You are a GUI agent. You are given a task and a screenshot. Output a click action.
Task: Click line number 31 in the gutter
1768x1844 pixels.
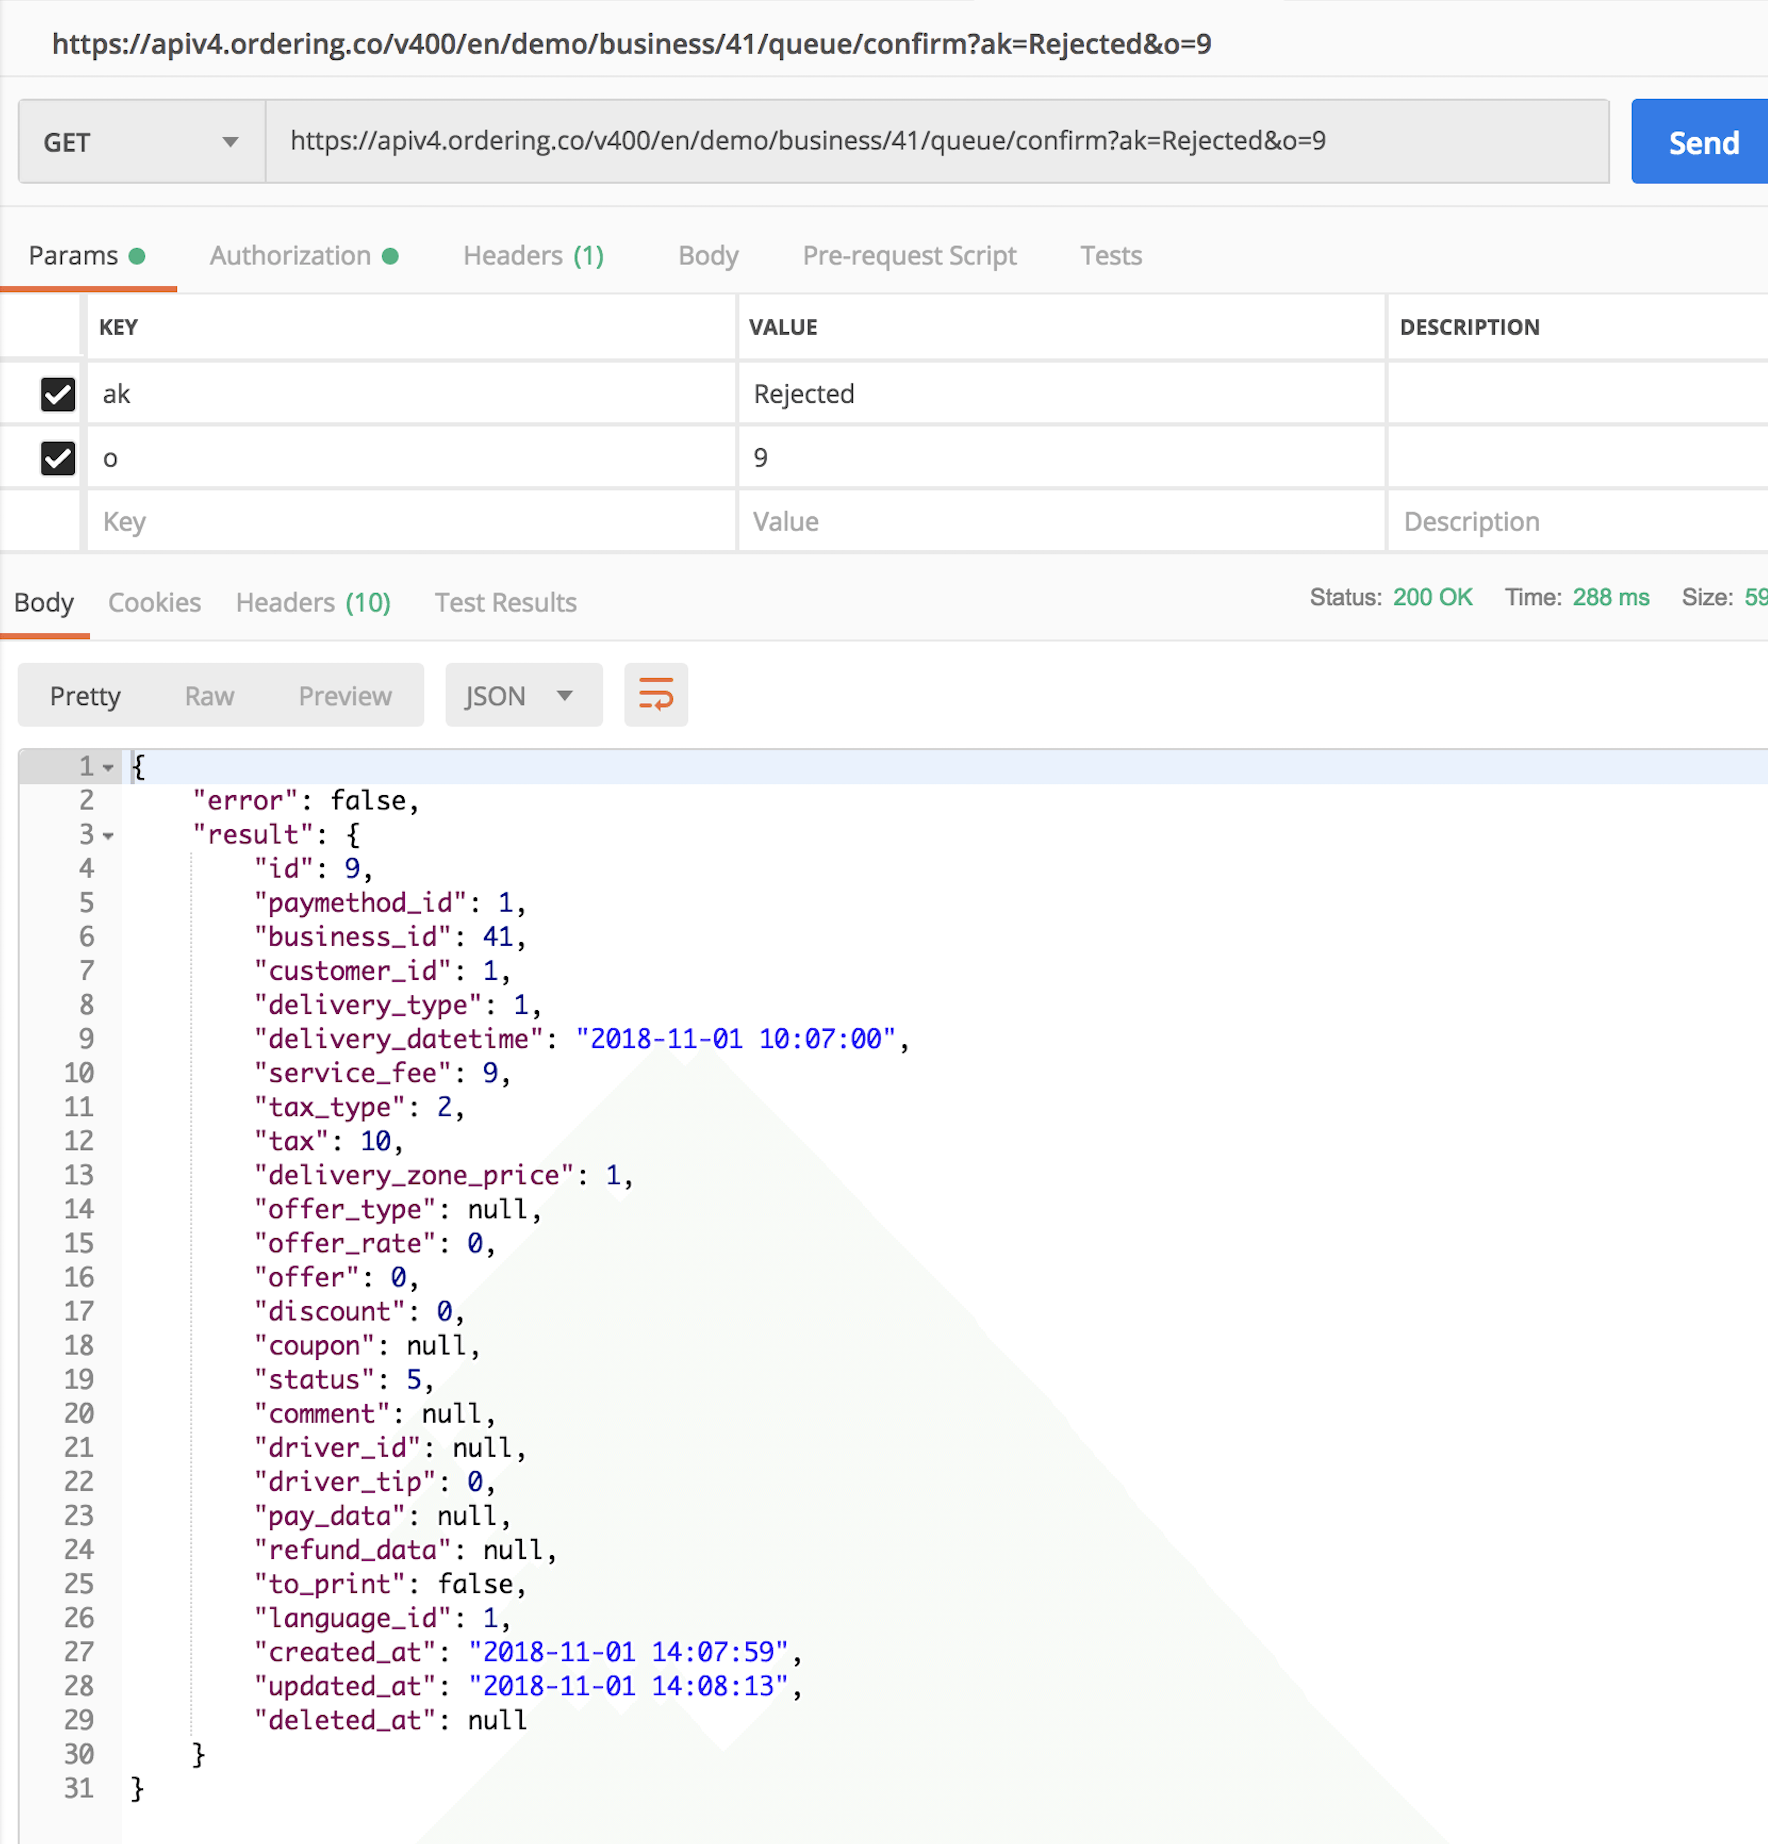point(79,1788)
